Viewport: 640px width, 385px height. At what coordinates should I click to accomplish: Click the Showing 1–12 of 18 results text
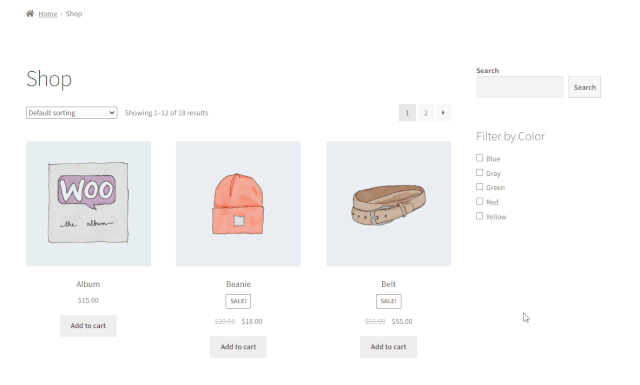(166, 113)
